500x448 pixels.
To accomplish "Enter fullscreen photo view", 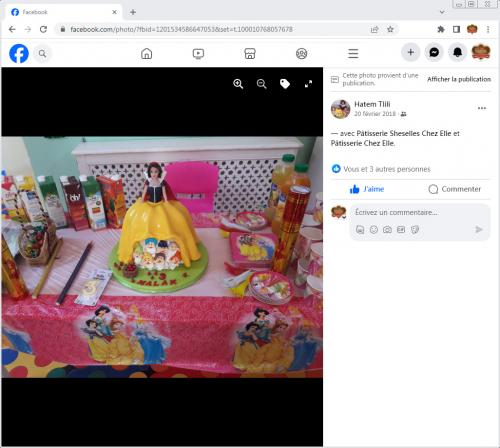I will coord(308,84).
